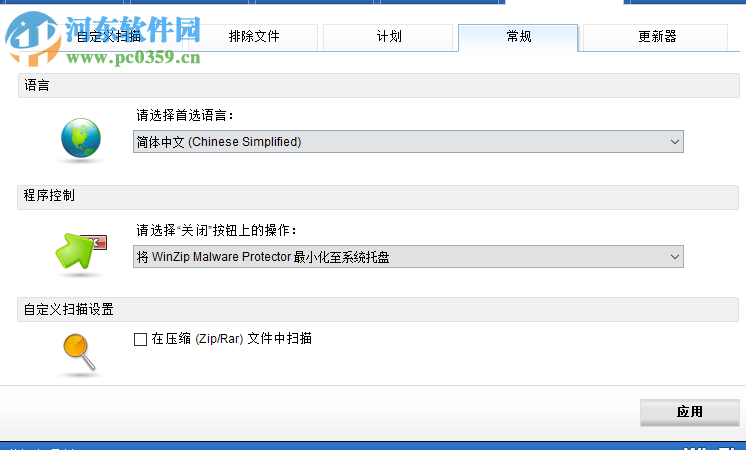Go to the 计划 tab
This screenshot has width=746, height=450.
tap(388, 37)
